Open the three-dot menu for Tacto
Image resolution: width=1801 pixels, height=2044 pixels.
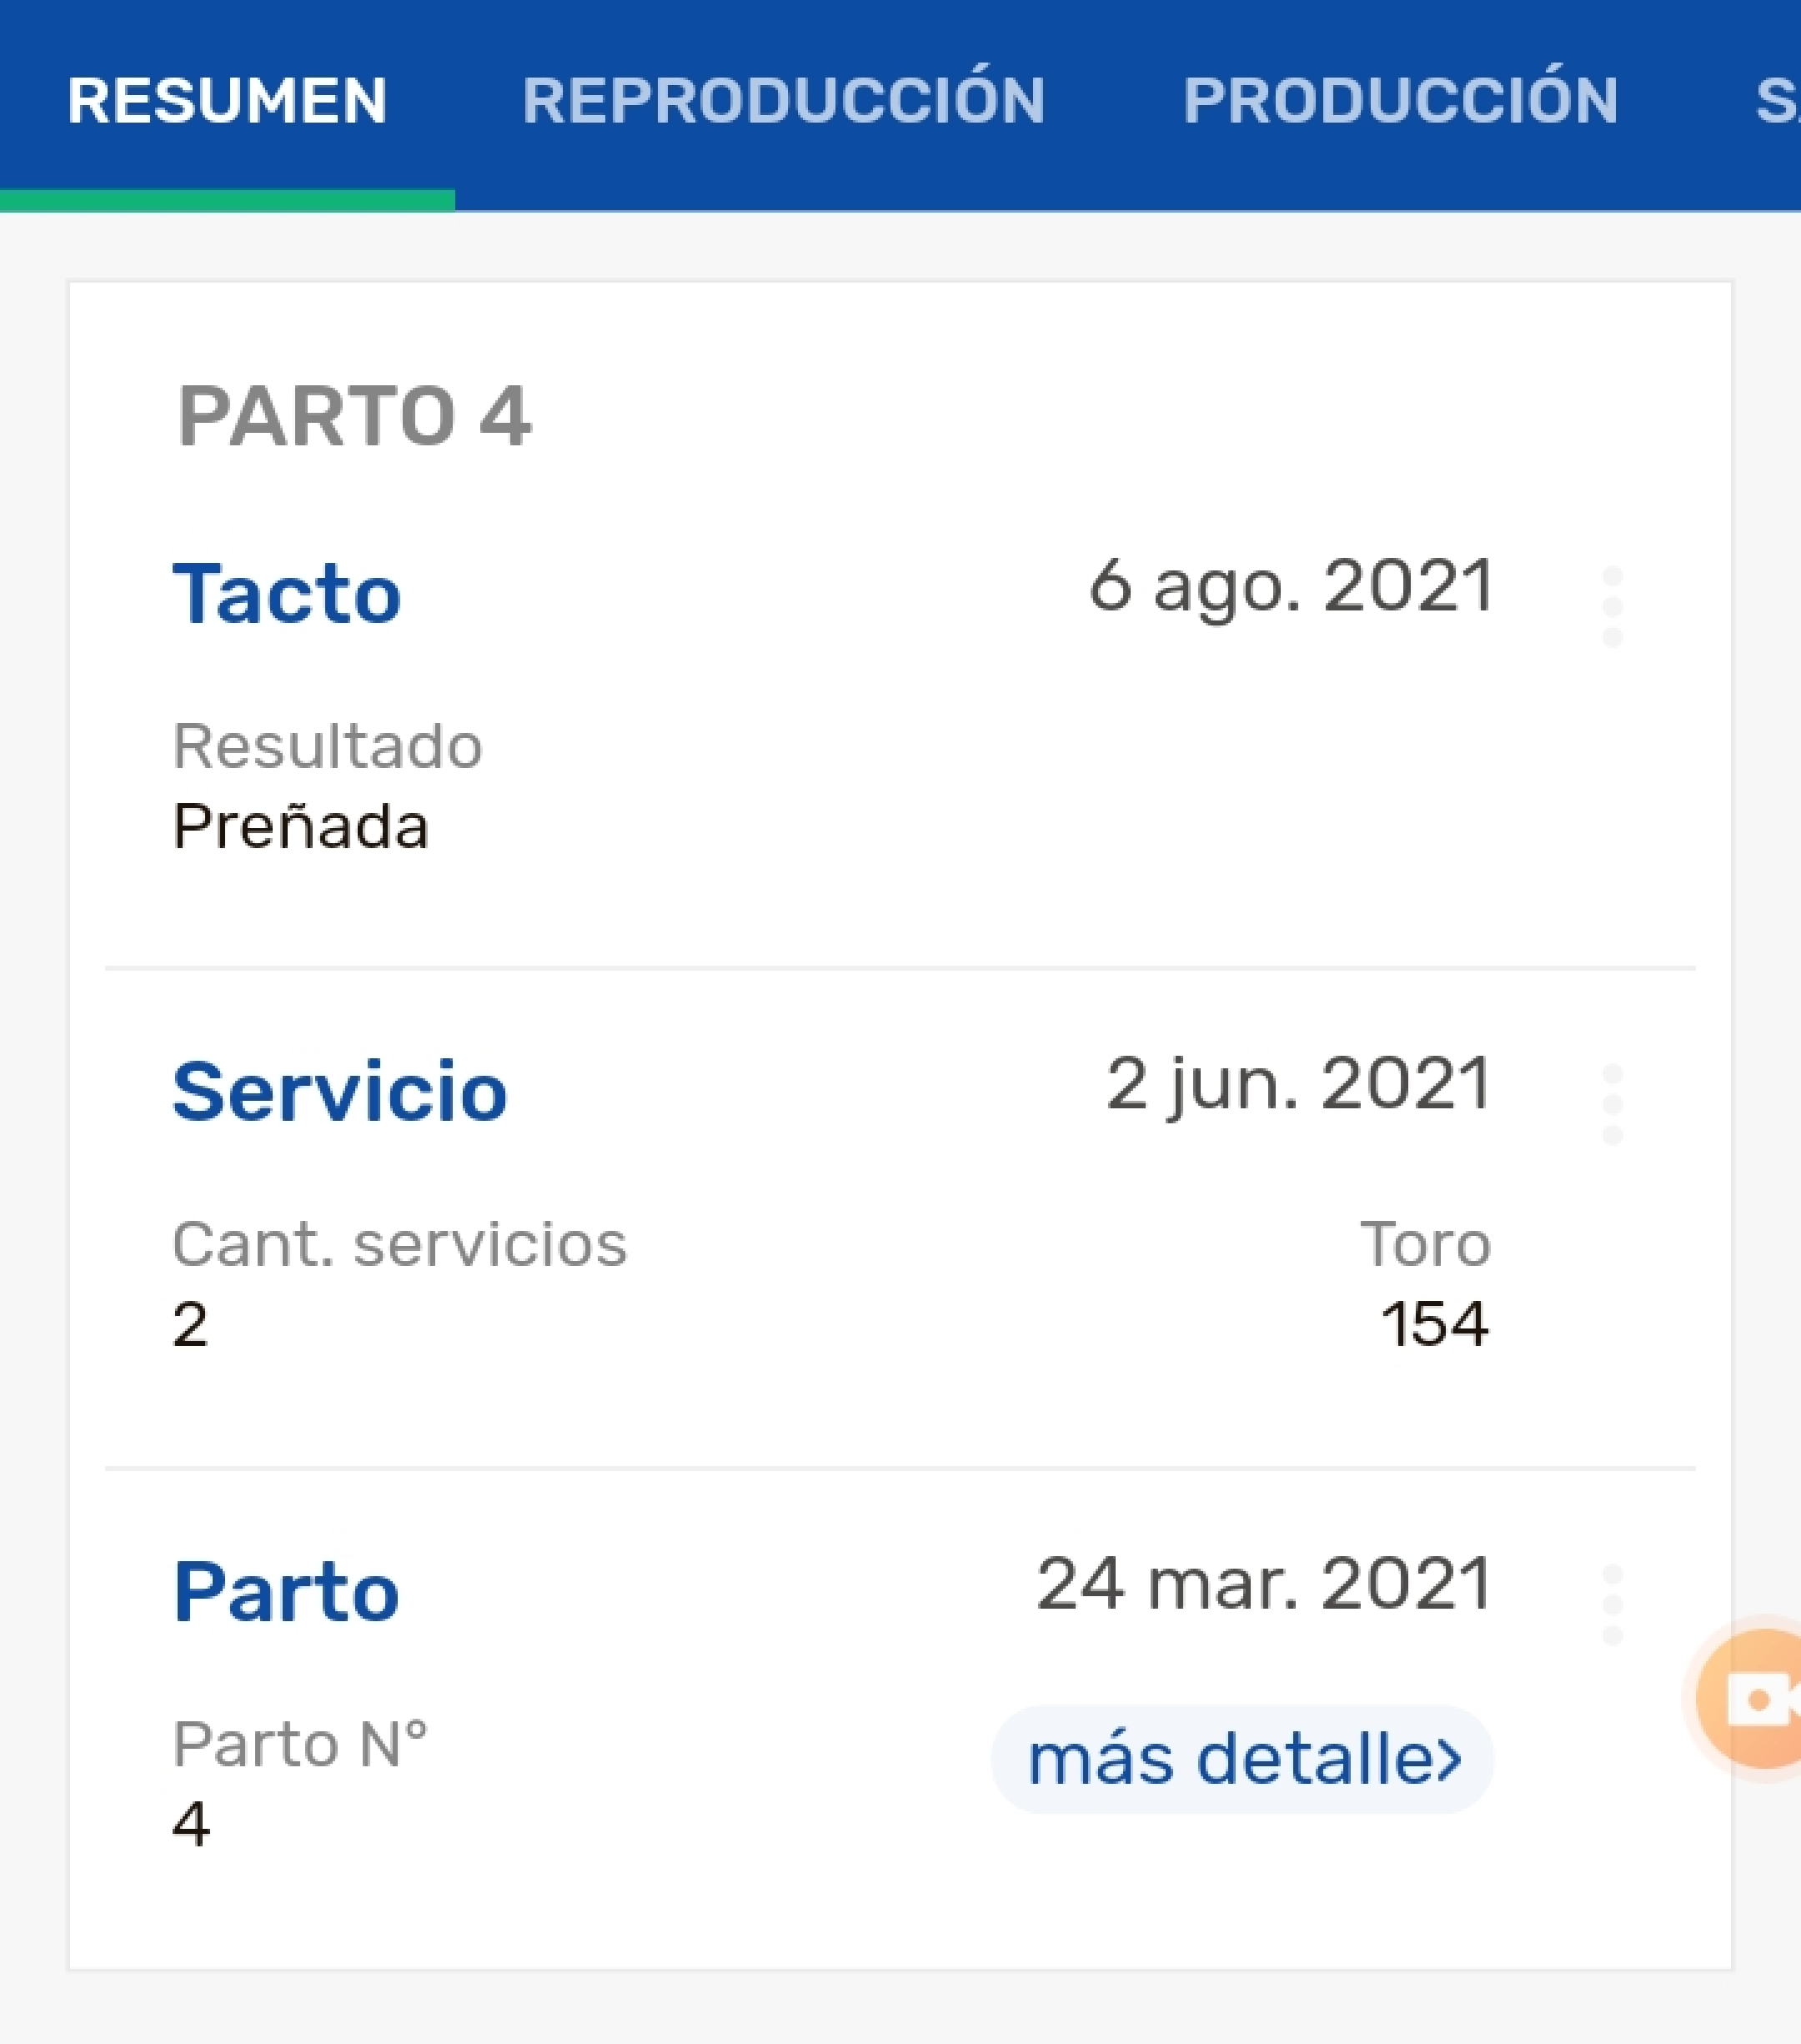click(1611, 606)
